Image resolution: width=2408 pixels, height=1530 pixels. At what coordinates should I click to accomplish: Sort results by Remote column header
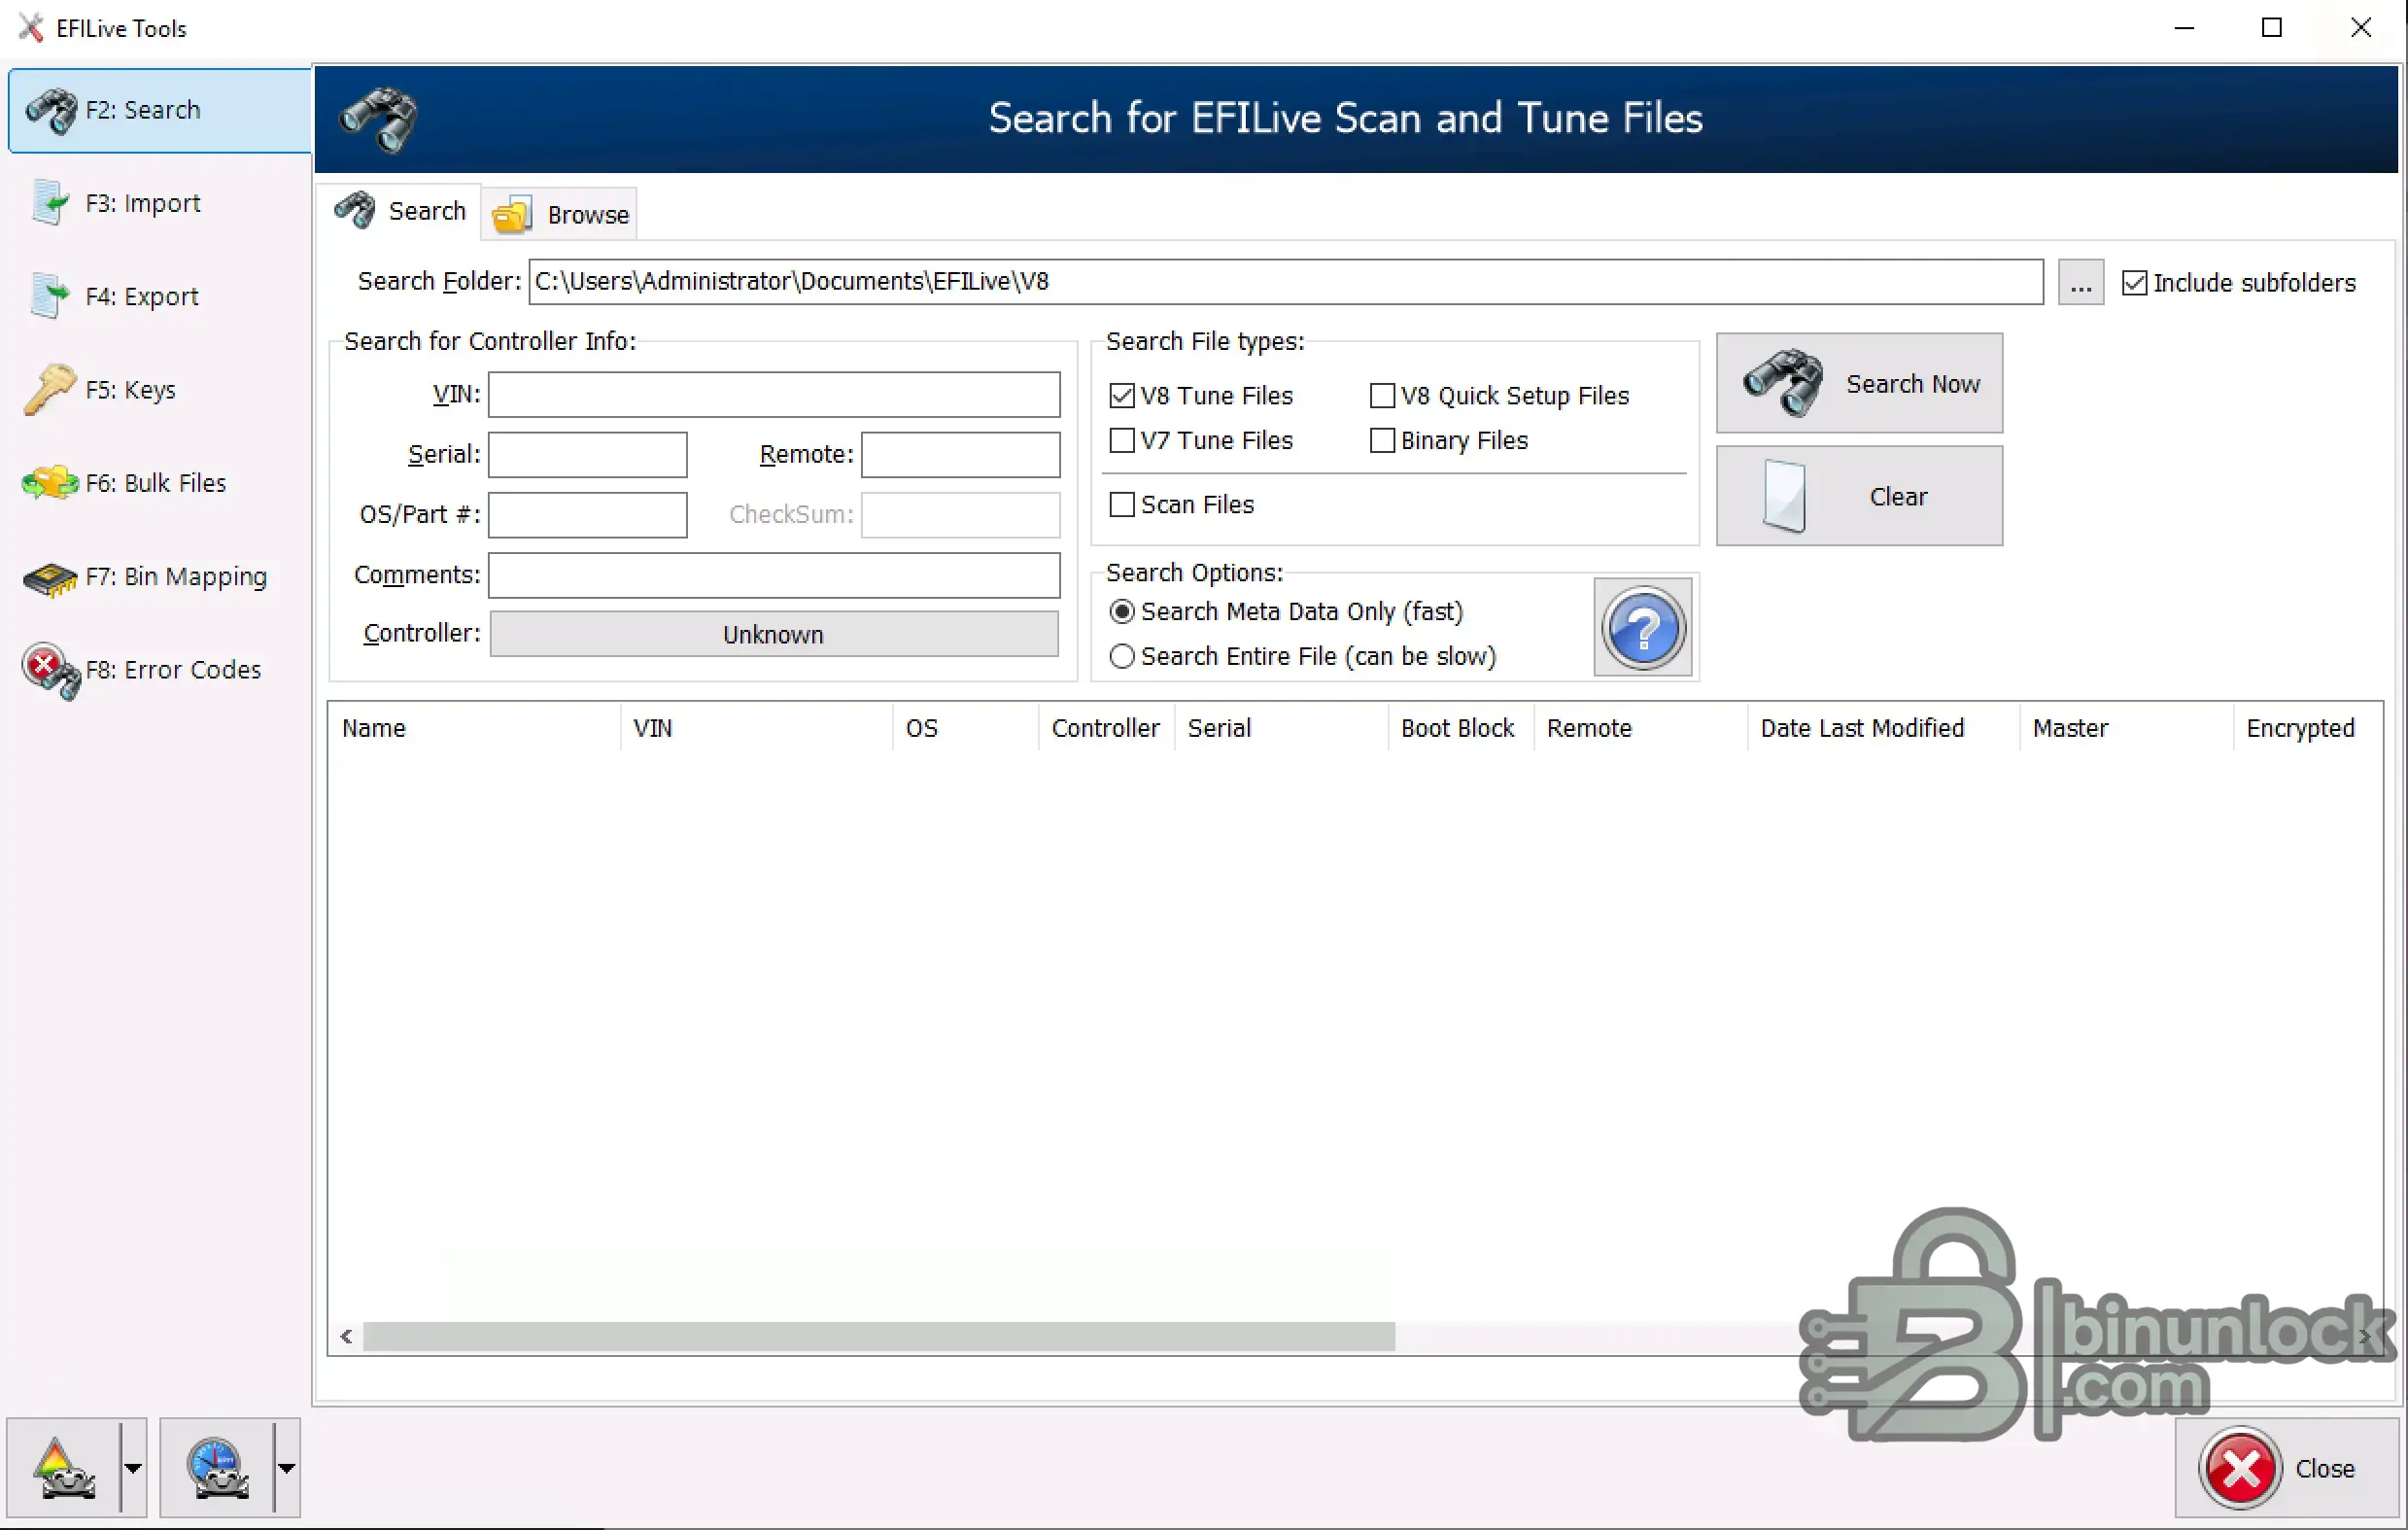pos(1641,728)
